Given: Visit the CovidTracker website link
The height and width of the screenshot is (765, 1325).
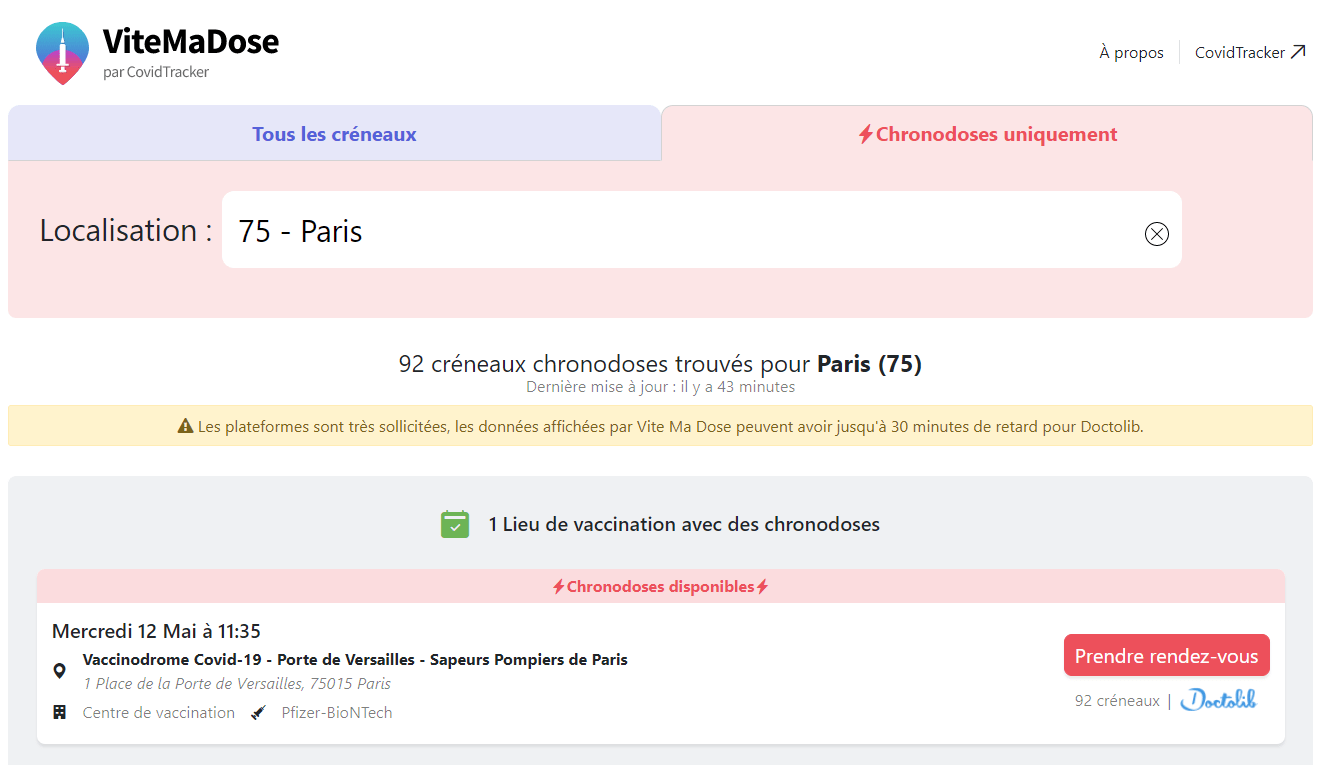Looking at the screenshot, I should tap(1240, 52).
